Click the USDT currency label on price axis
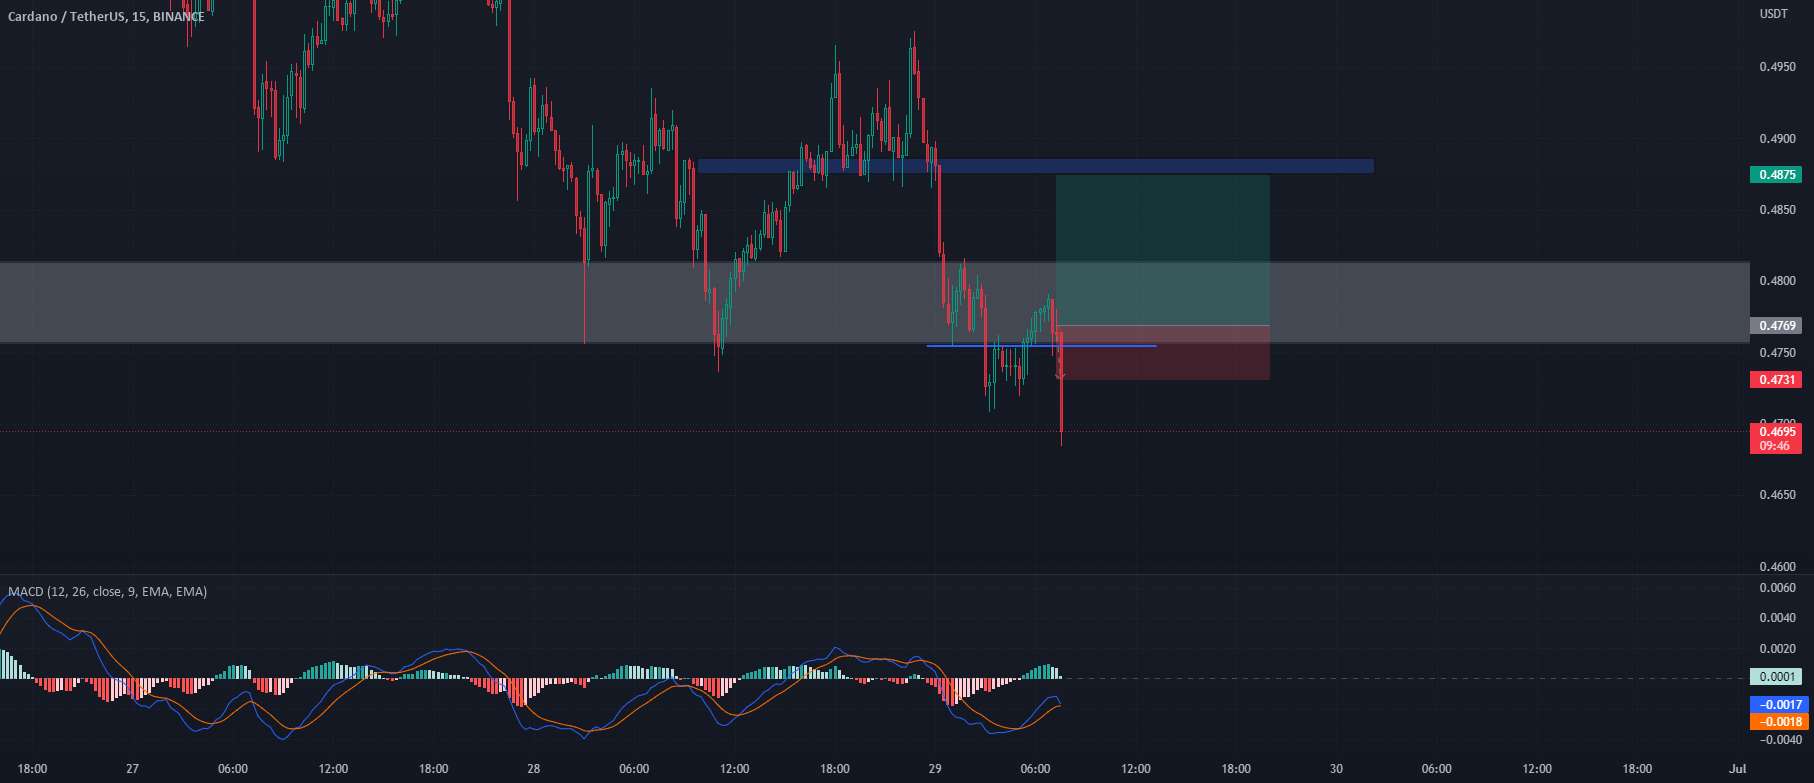Image resolution: width=1814 pixels, height=783 pixels. coord(1774,14)
